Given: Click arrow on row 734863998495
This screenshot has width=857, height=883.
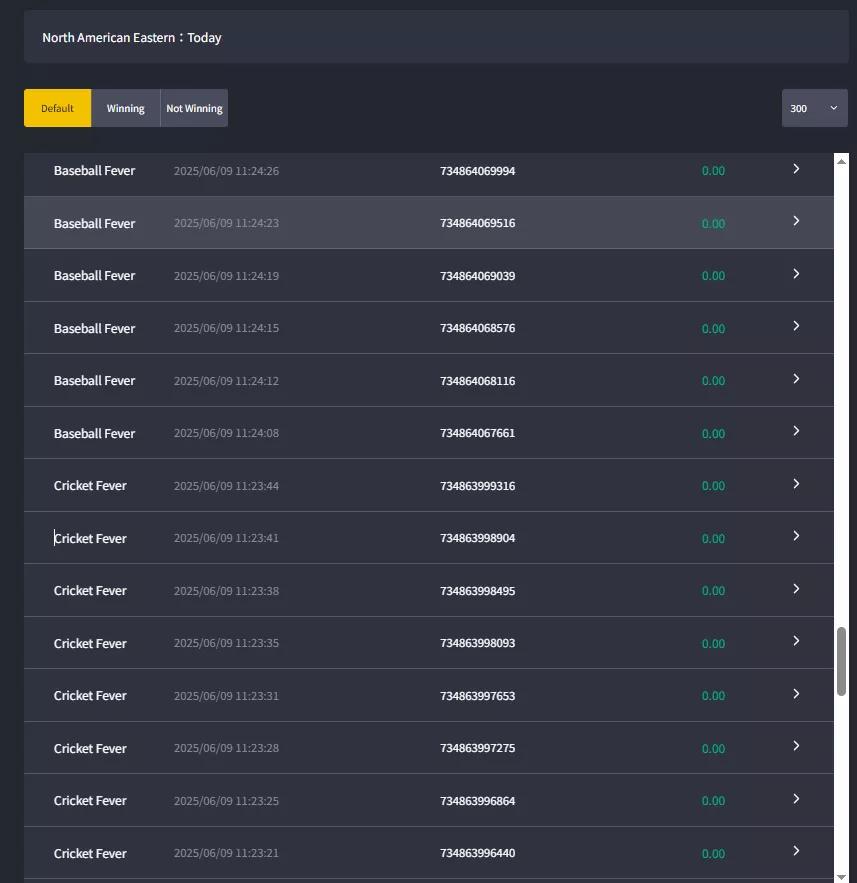Looking at the screenshot, I should point(796,589).
